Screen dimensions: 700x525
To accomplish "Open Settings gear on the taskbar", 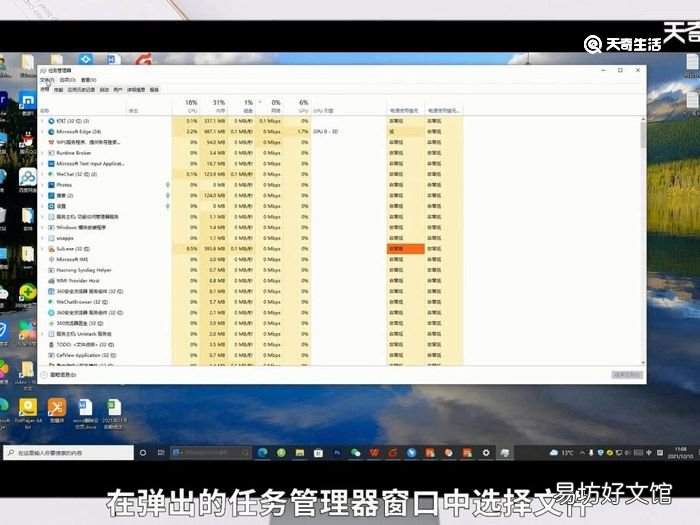I will pos(486,453).
